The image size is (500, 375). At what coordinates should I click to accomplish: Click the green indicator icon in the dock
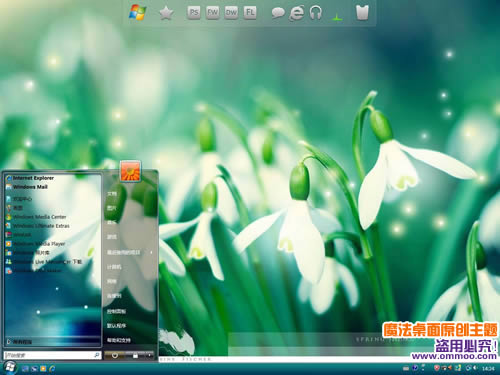[337, 17]
